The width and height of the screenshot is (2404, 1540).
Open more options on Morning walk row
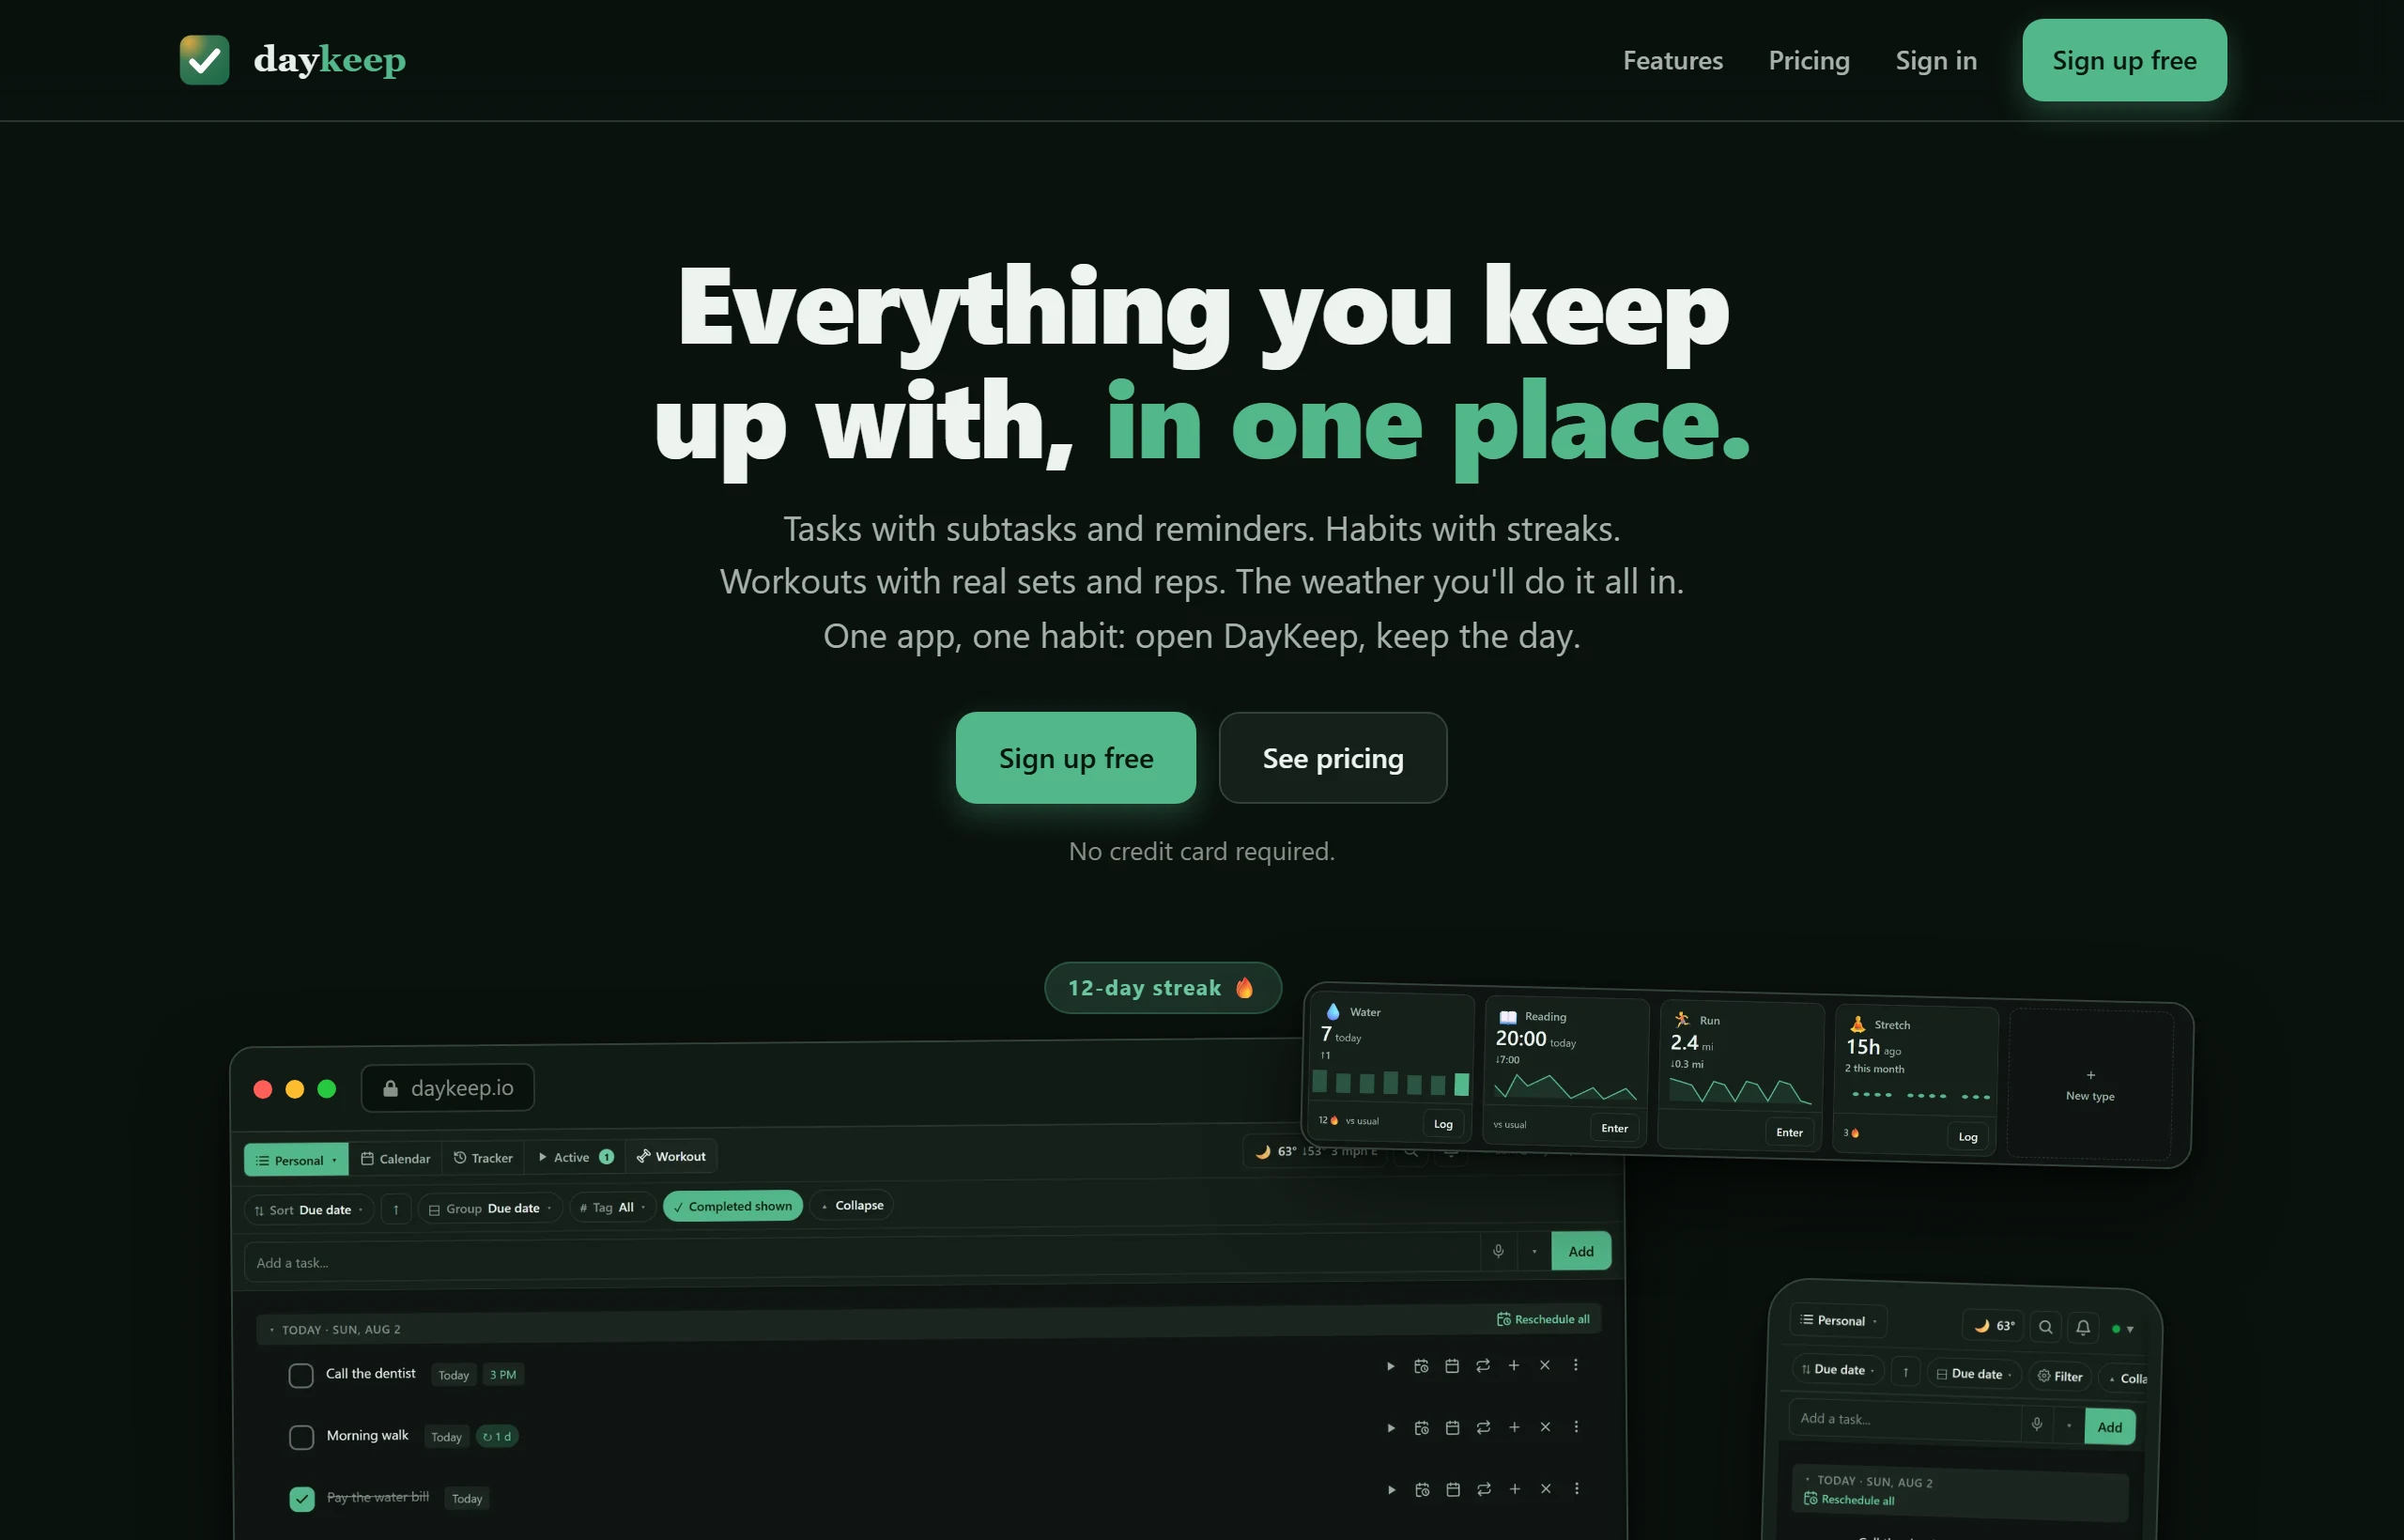click(x=1576, y=1427)
